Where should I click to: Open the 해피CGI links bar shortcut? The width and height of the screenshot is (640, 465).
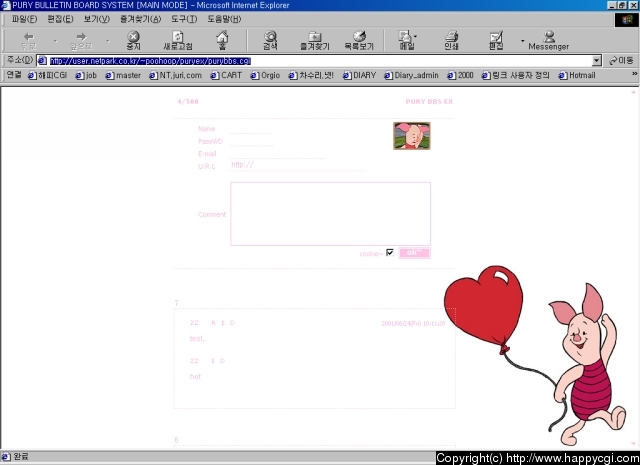click(47, 75)
